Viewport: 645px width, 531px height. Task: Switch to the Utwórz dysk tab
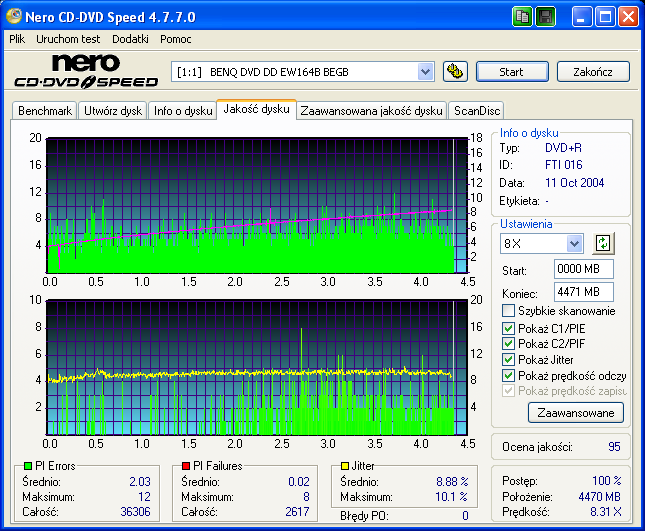pos(113,111)
